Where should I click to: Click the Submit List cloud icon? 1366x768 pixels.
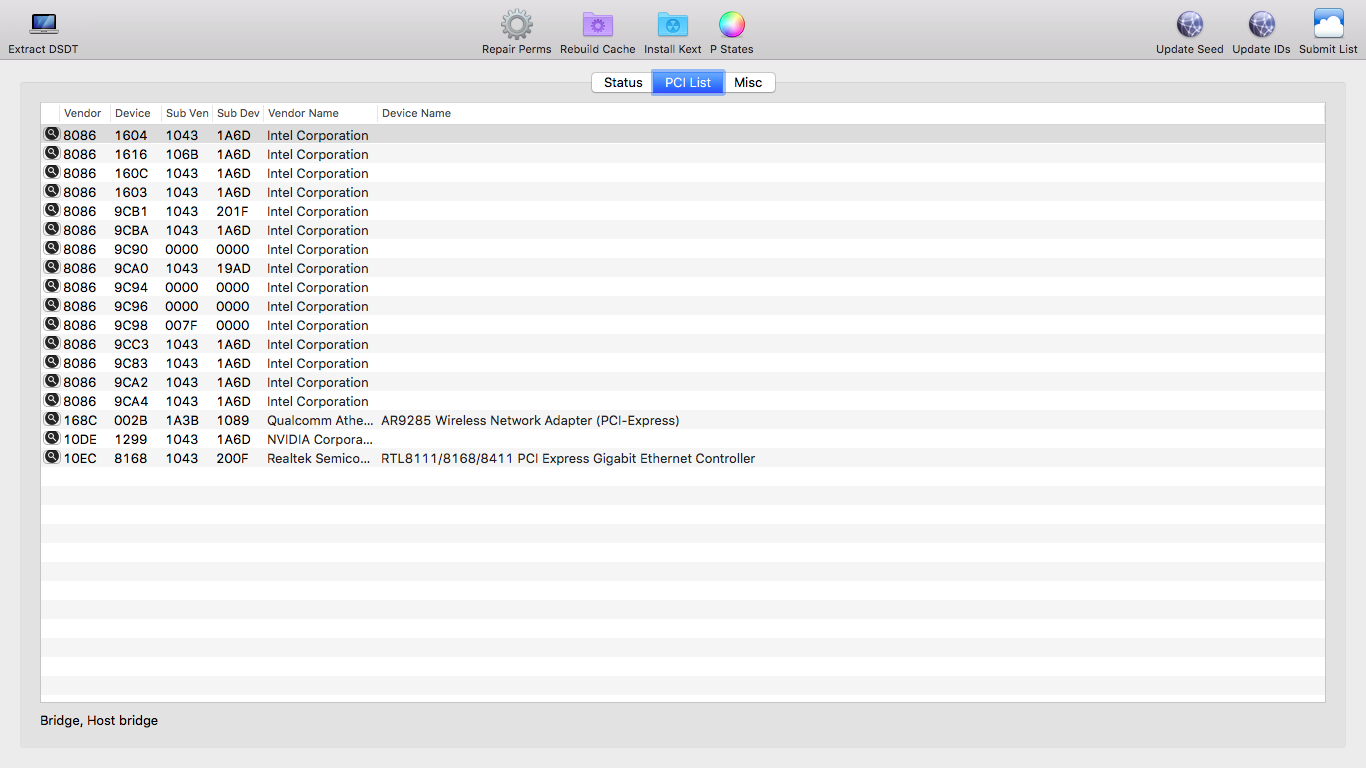click(1328, 25)
